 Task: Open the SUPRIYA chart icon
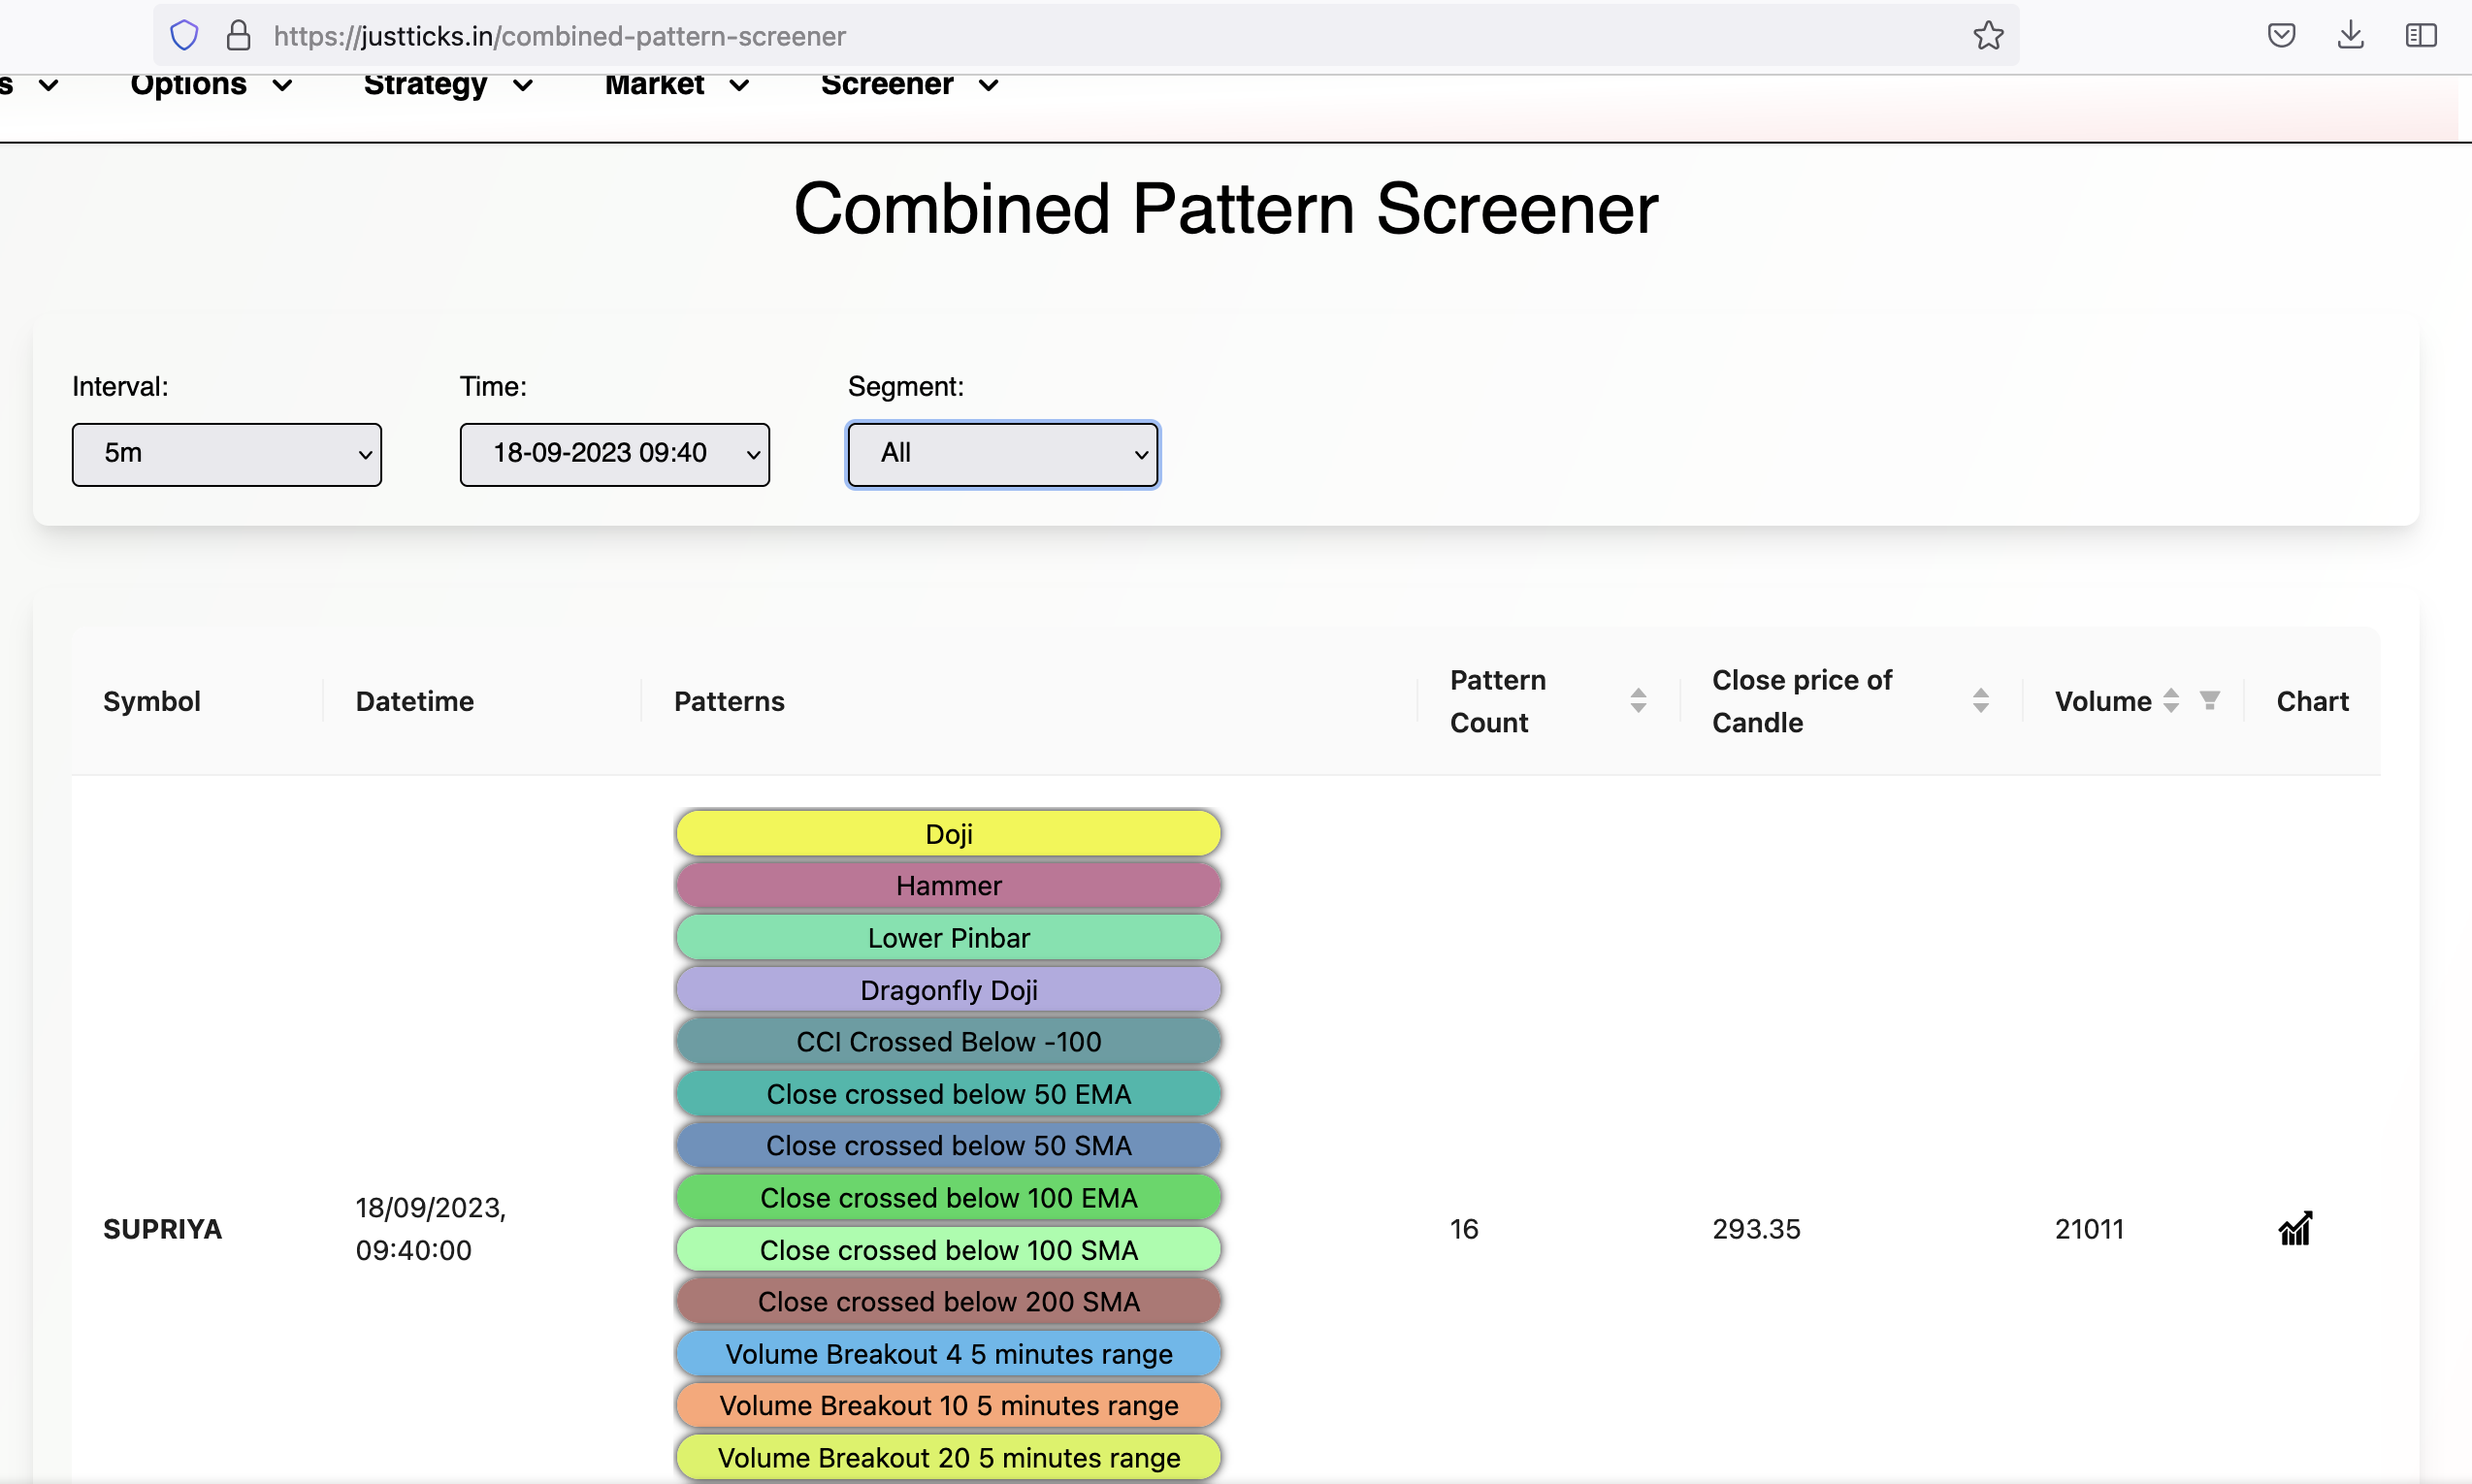point(2295,1228)
